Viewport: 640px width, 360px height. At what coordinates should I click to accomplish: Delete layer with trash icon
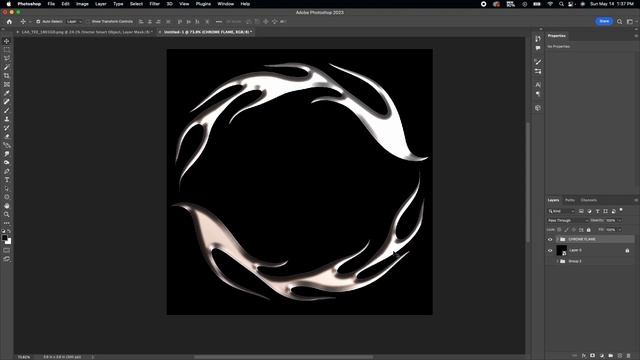(629, 356)
